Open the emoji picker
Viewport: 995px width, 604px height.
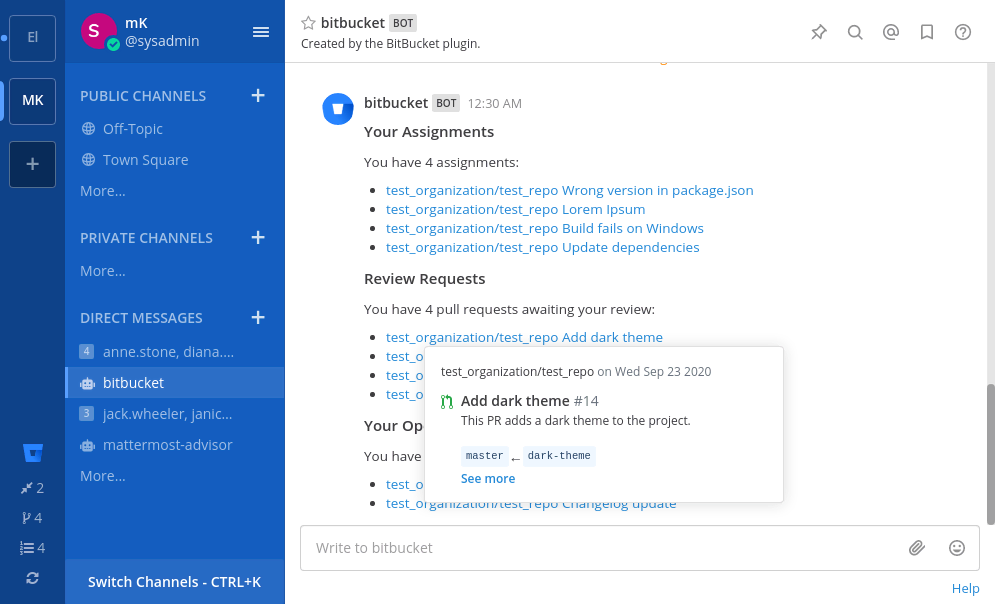[x=957, y=548]
